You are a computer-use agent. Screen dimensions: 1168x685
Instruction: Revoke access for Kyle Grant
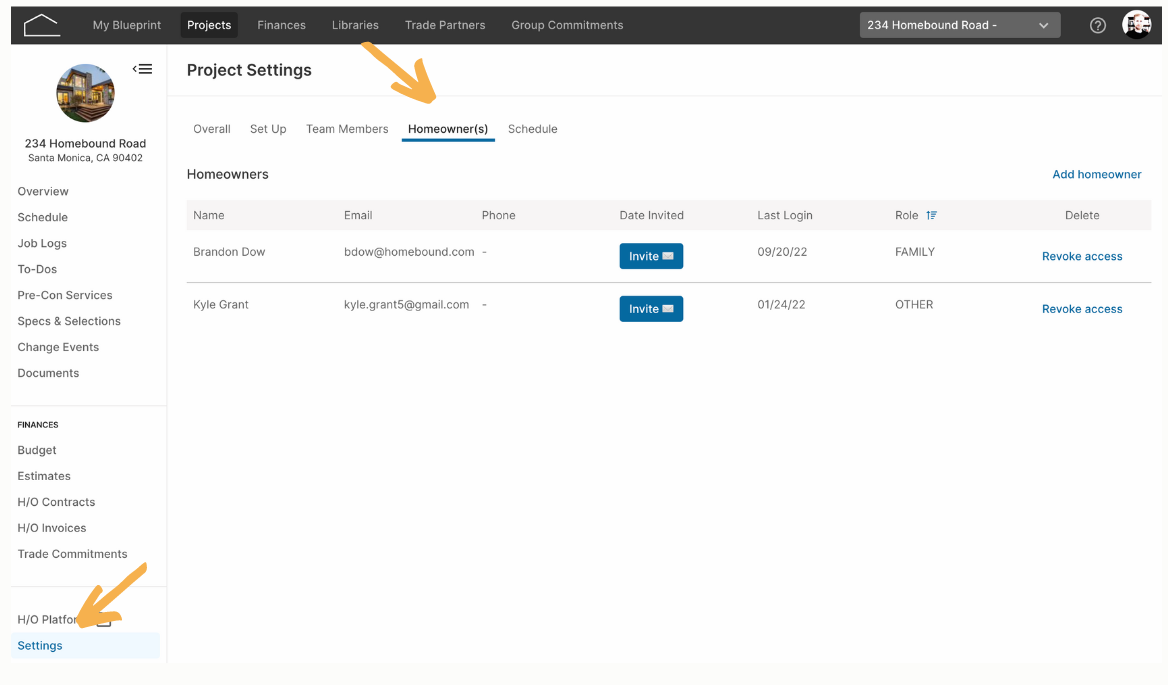pos(1082,309)
